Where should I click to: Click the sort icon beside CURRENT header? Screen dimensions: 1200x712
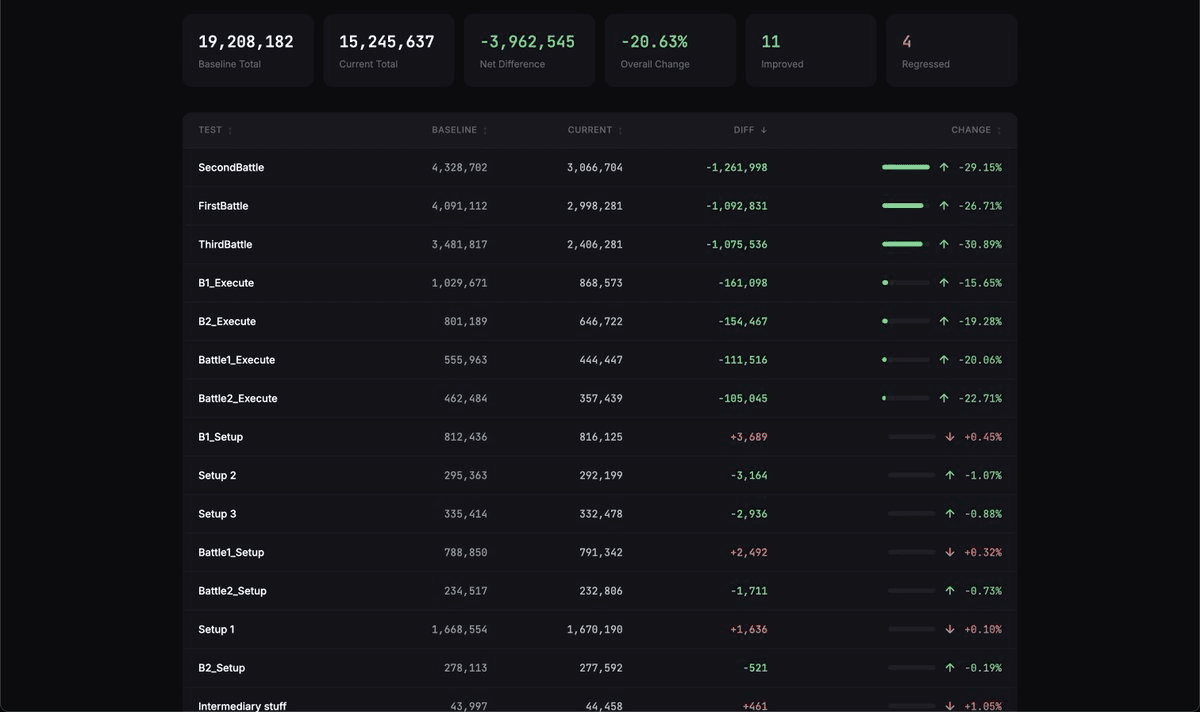[x=620, y=131]
